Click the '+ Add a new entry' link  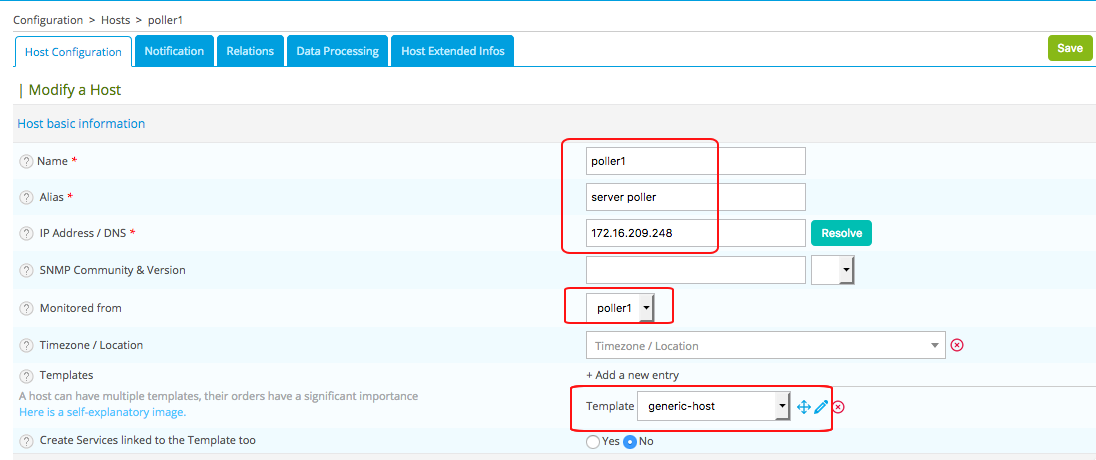(x=632, y=375)
